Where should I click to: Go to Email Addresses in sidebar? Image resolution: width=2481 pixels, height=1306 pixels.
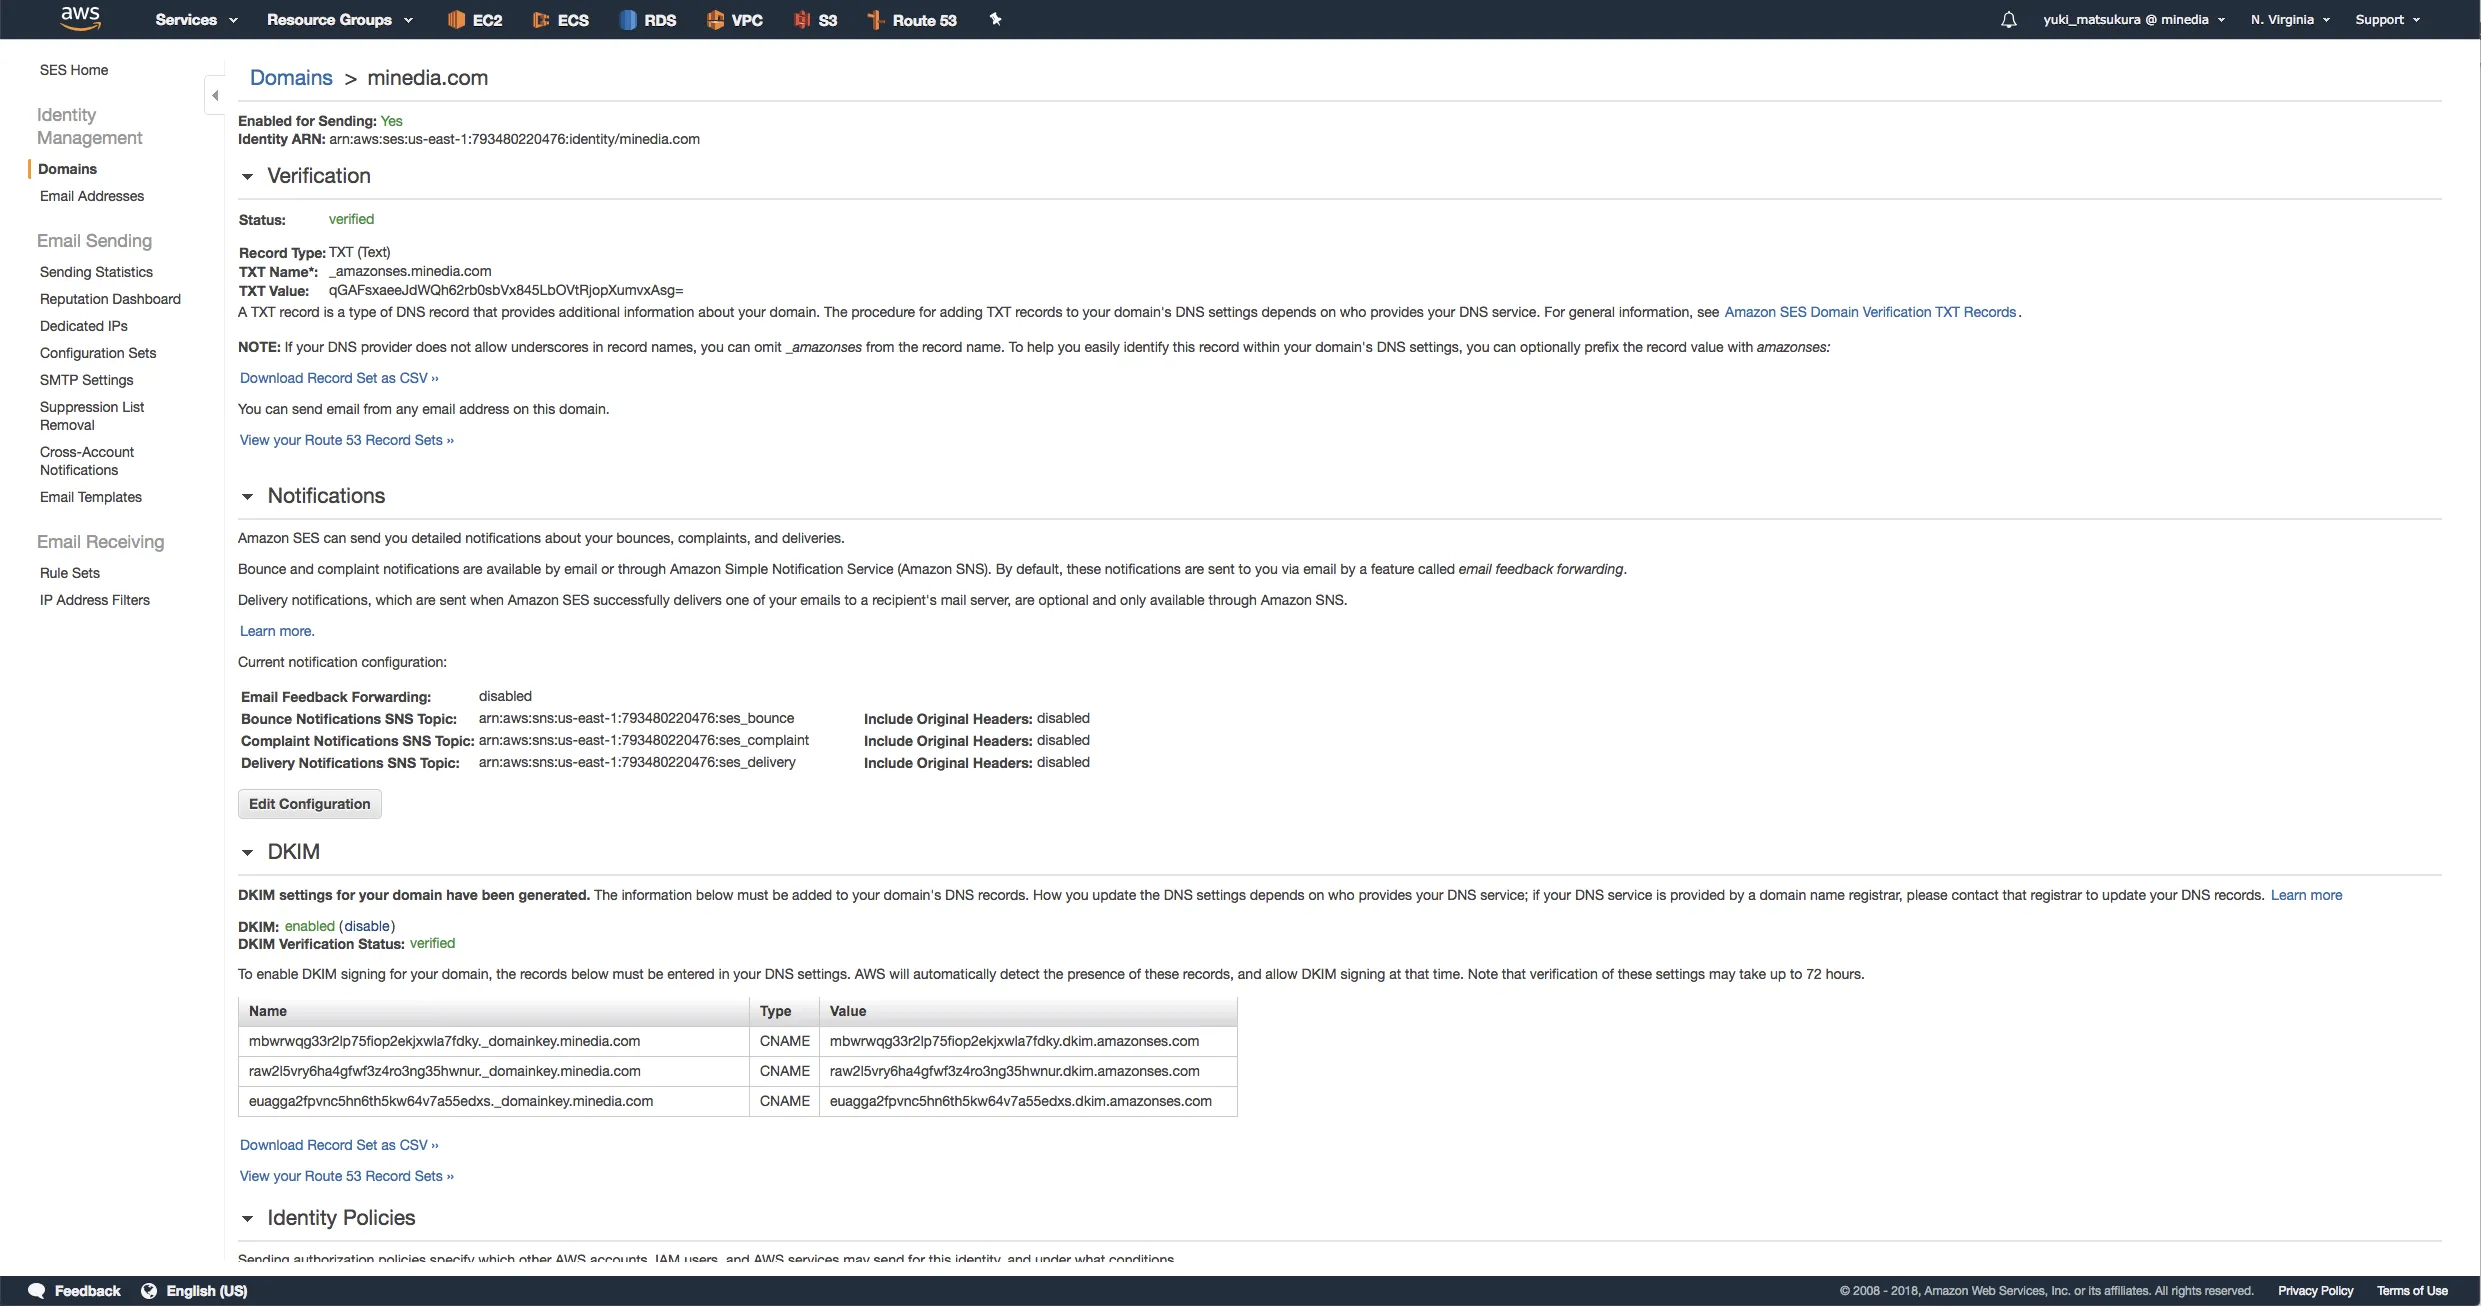pos(92,196)
